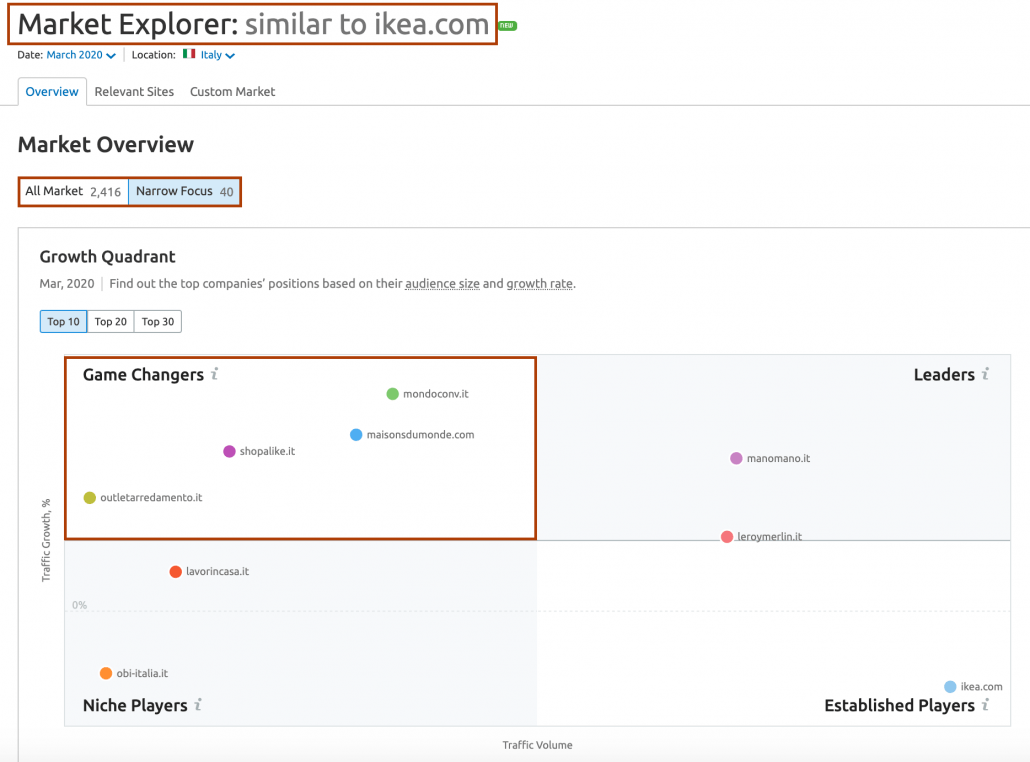Switch to All Market view

[74, 192]
